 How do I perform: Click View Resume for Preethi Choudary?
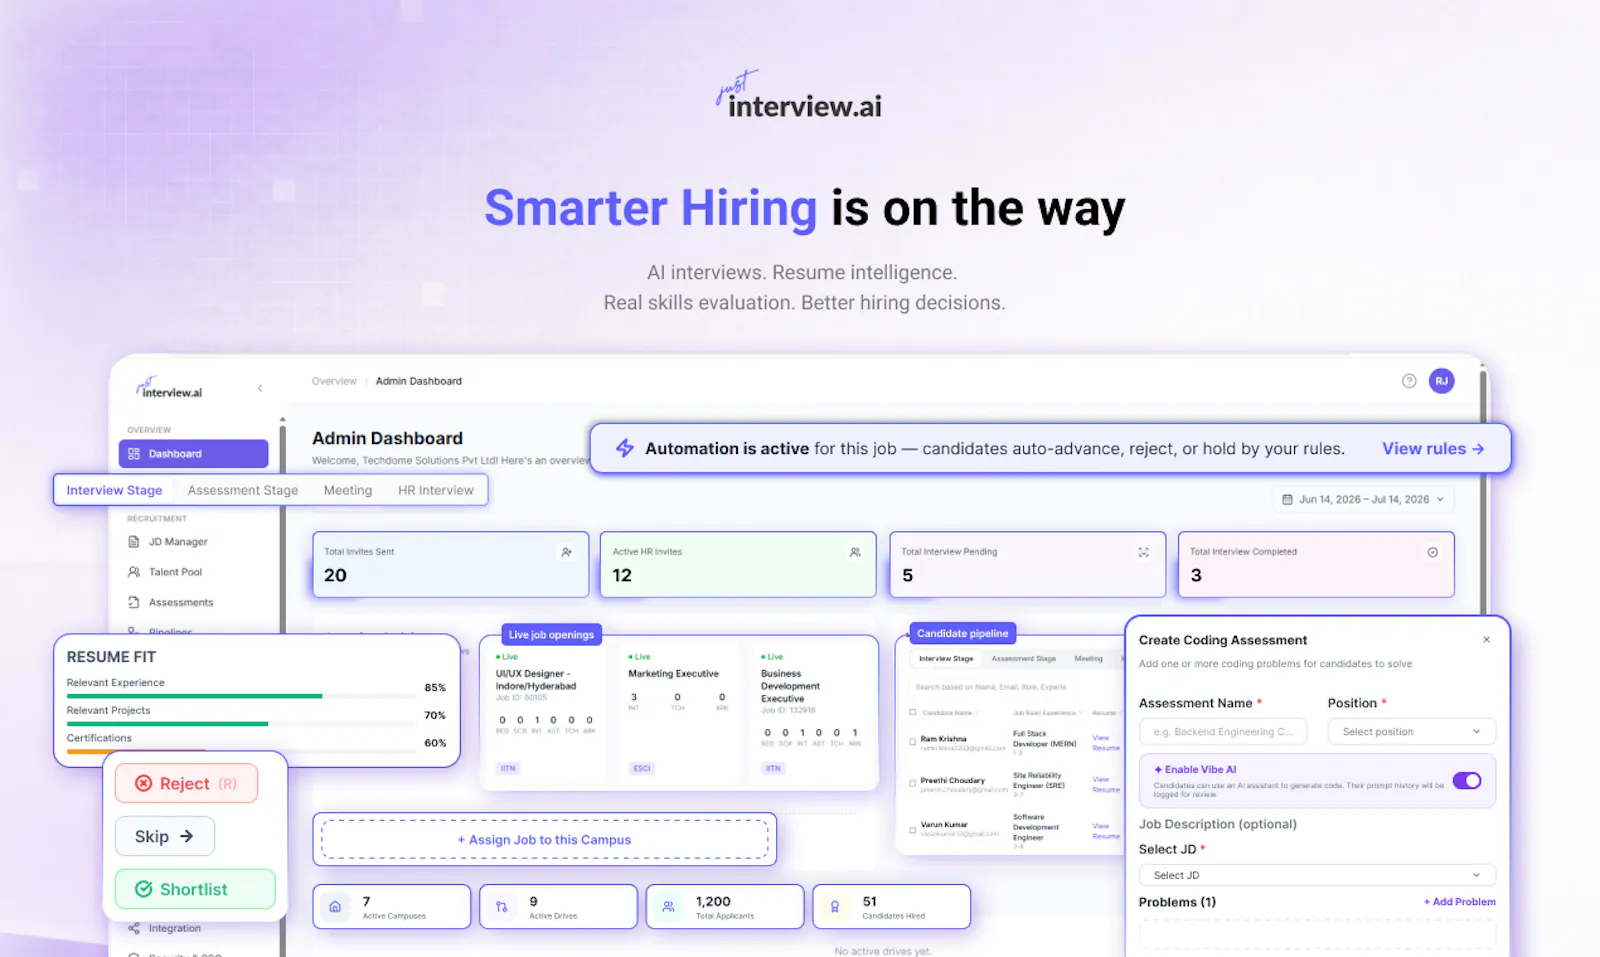point(1105,785)
